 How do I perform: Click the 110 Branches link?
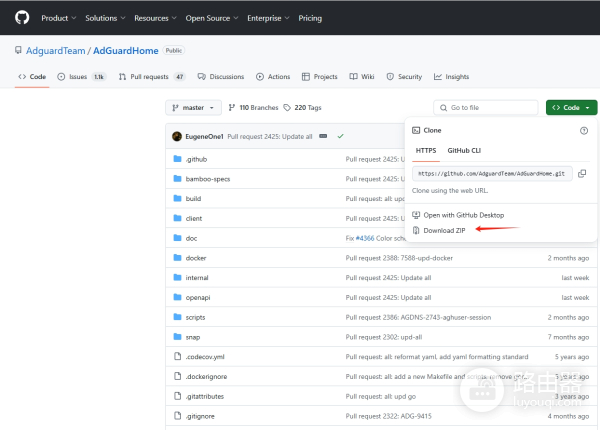coord(255,107)
